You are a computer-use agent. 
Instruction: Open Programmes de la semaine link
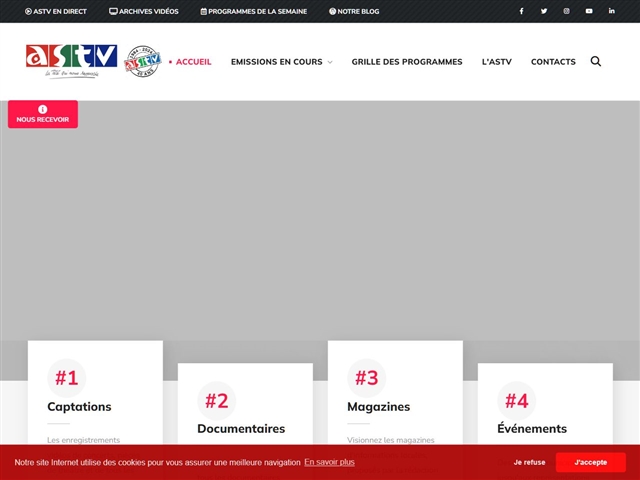[253, 11]
